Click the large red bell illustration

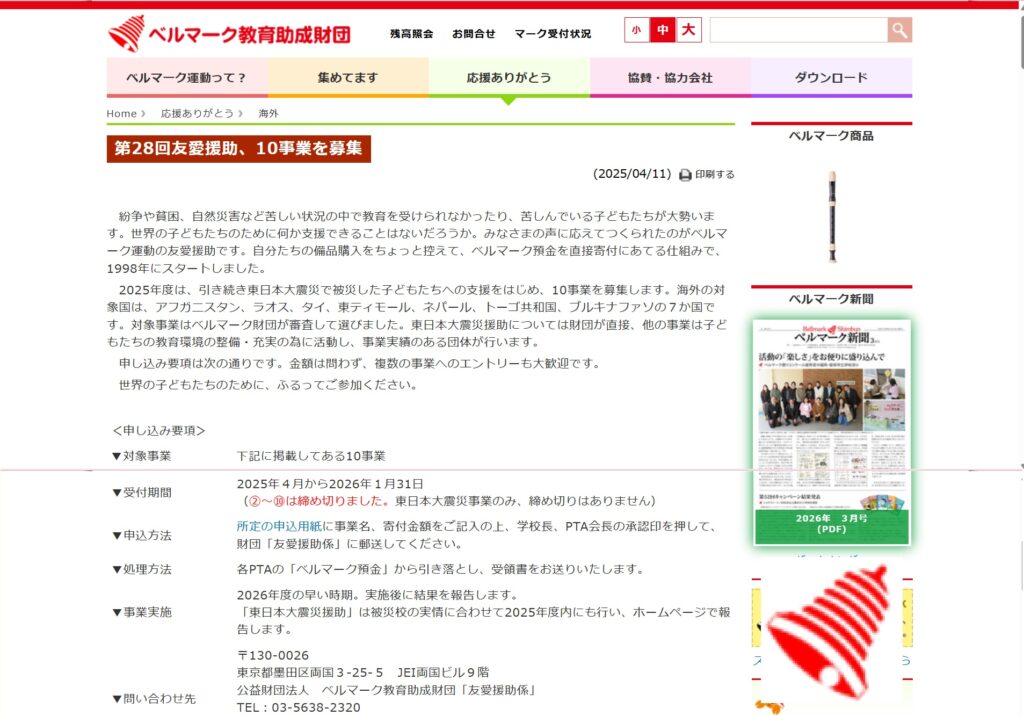830,633
